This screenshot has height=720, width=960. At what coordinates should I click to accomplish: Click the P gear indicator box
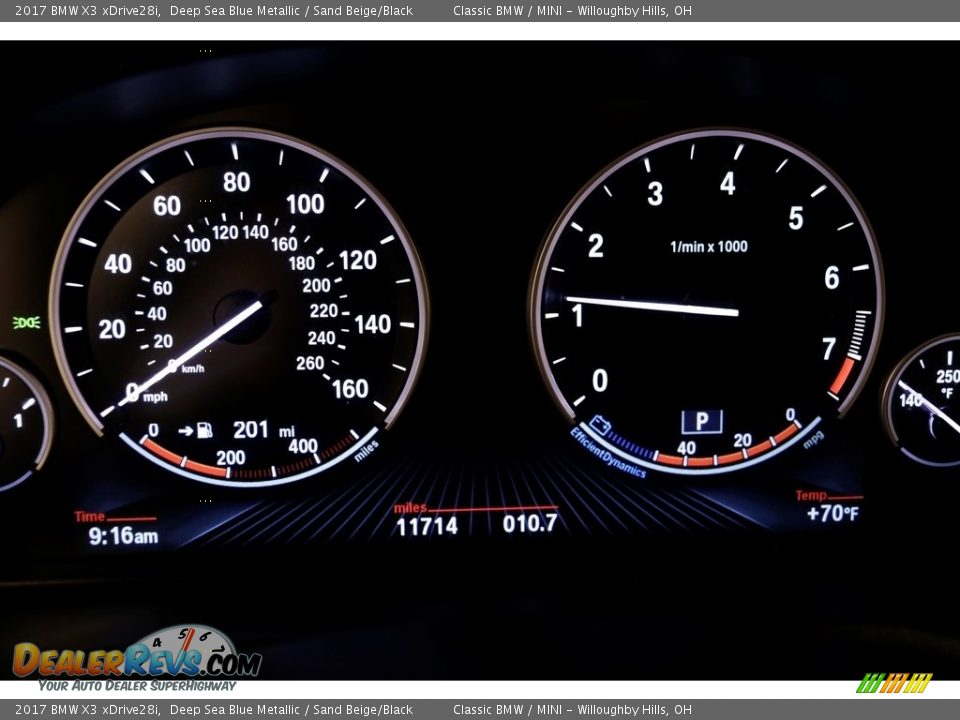click(x=701, y=421)
